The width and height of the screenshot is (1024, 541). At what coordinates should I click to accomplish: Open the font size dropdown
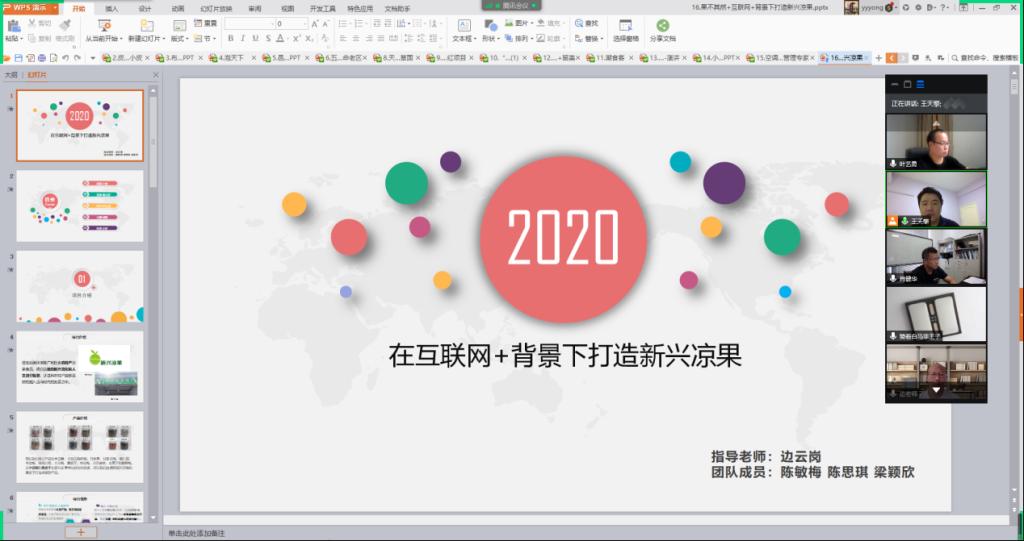(306, 23)
